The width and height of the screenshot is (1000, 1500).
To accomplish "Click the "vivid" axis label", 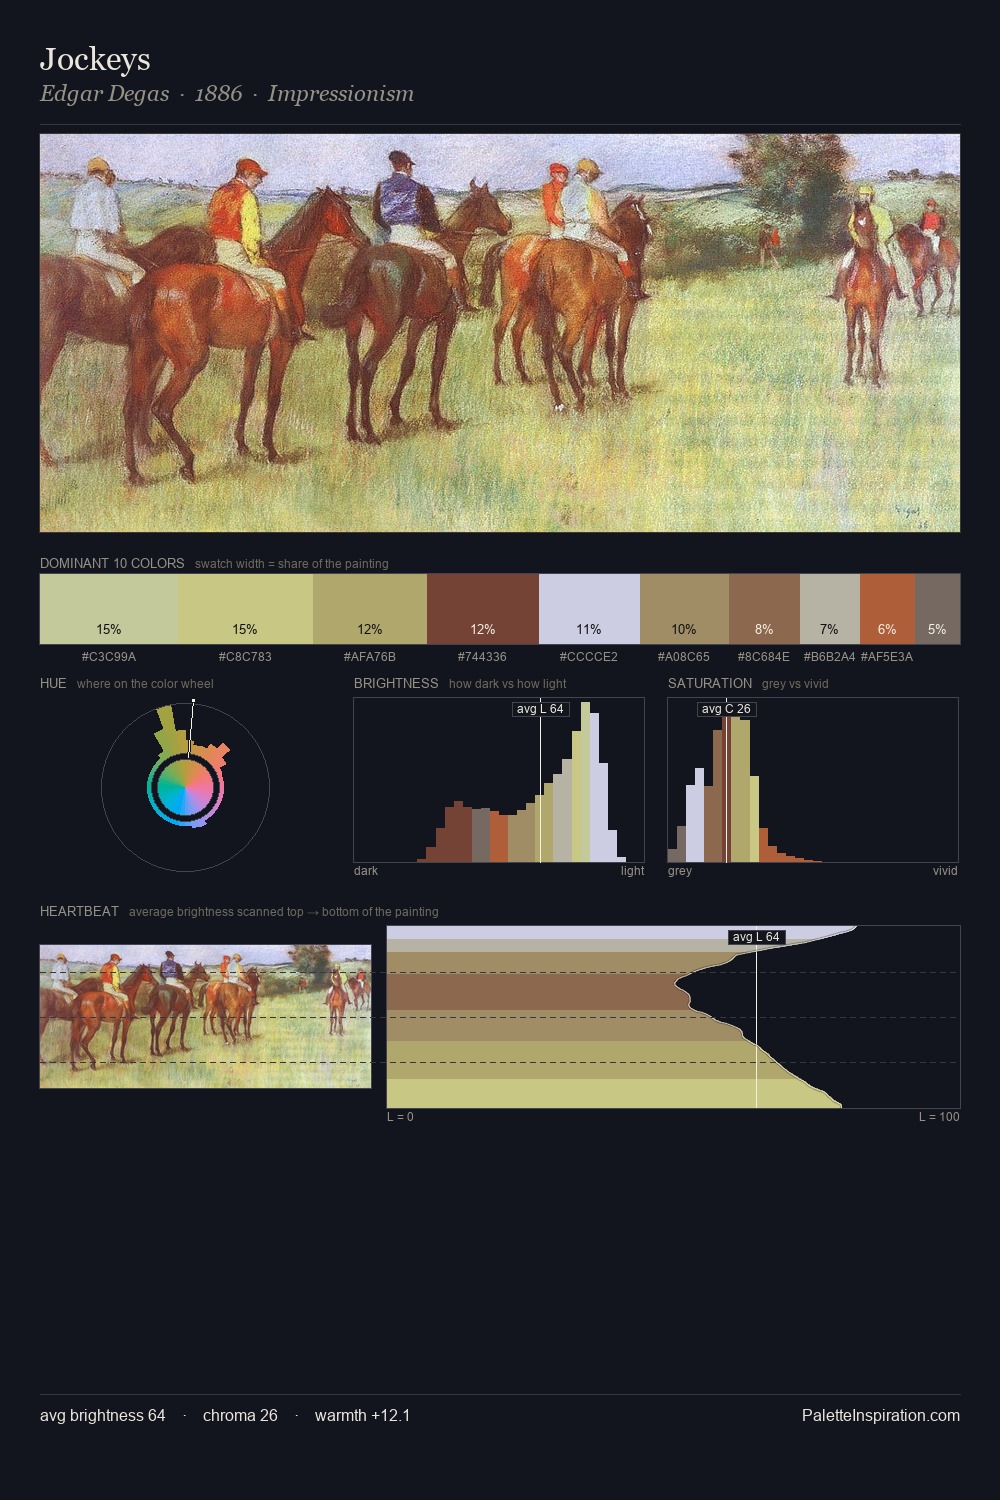I will [945, 871].
